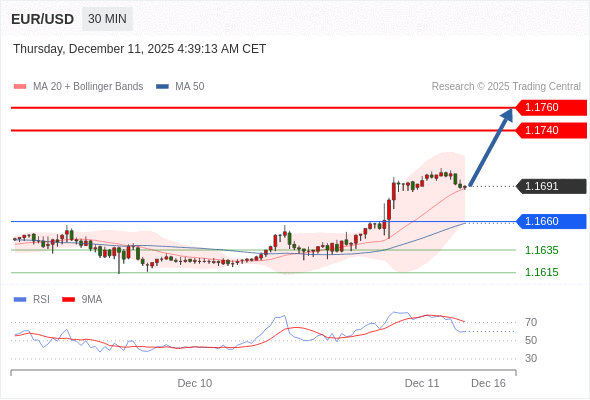Click the 1.1635 support level label
Viewport: 590px width, 400px height.
(541, 250)
